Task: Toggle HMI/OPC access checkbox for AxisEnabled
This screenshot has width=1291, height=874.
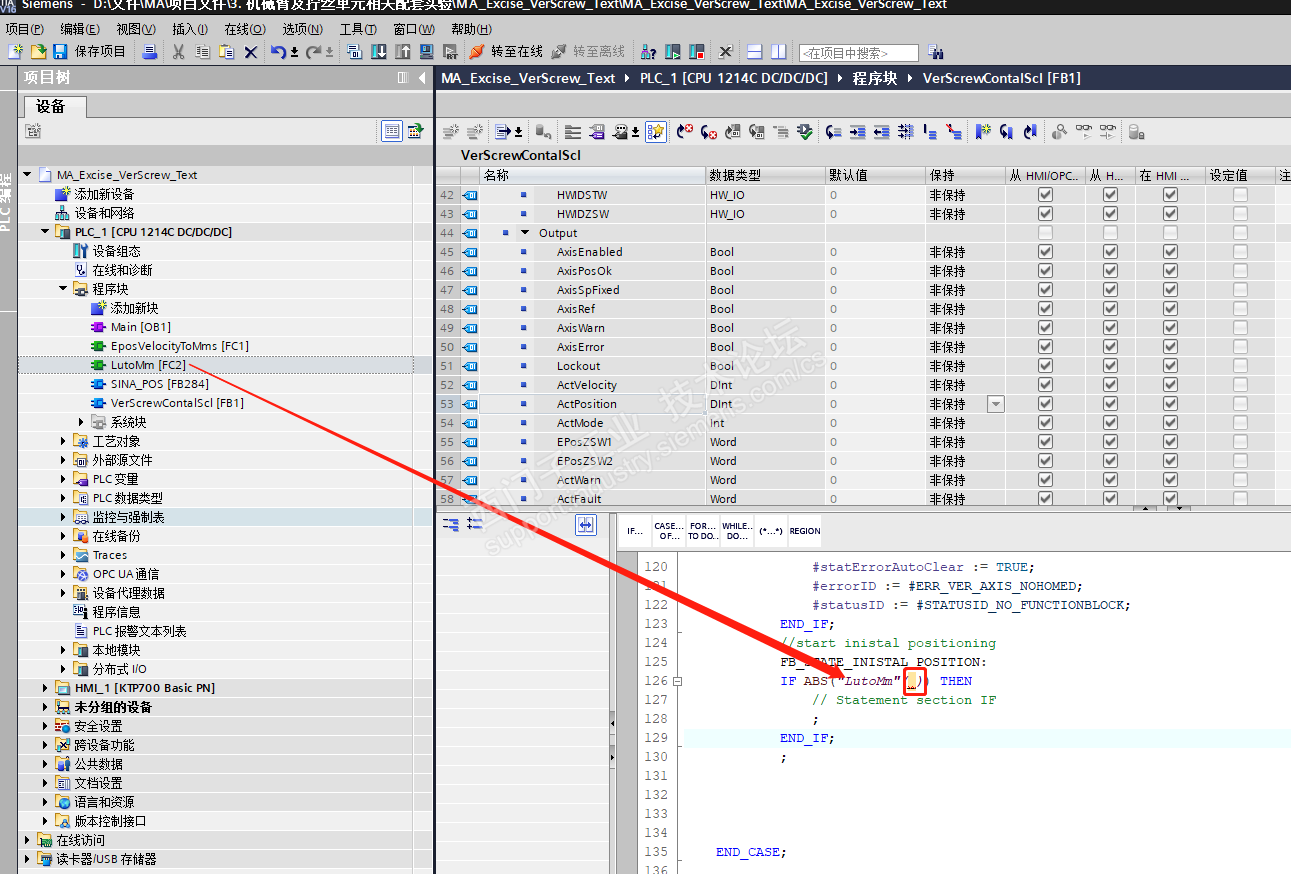Action: coord(1045,252)
